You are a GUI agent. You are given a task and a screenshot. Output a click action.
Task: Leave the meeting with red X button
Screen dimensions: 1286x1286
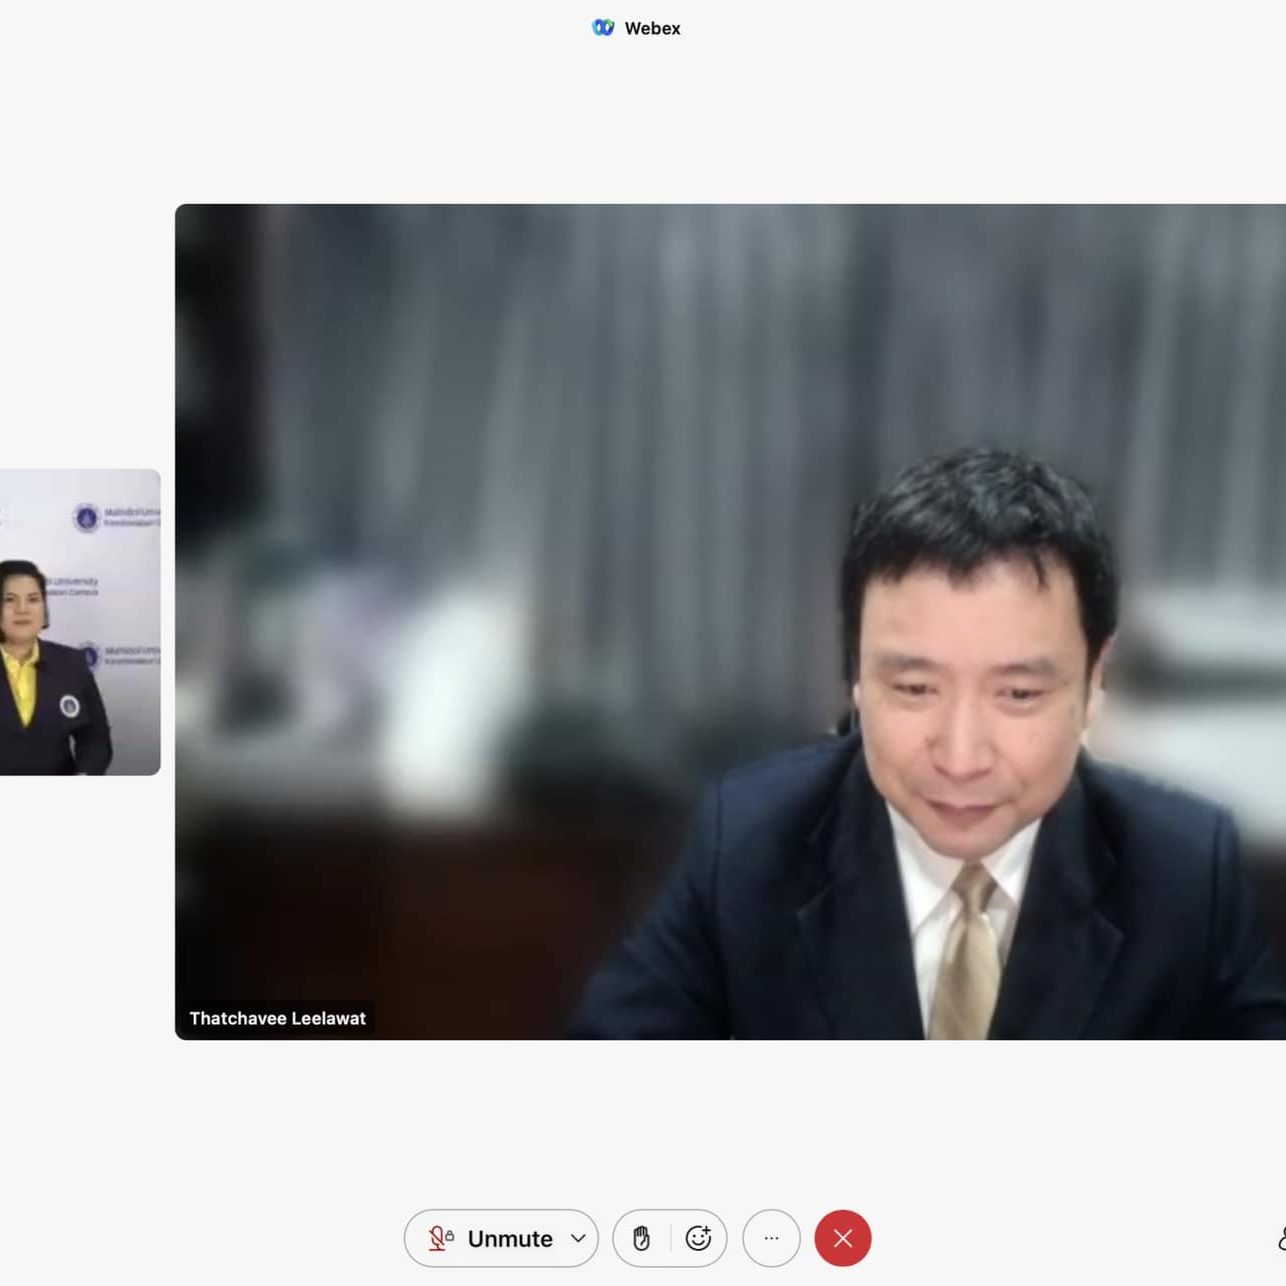pyautogui.click(x=843, y=1239)
